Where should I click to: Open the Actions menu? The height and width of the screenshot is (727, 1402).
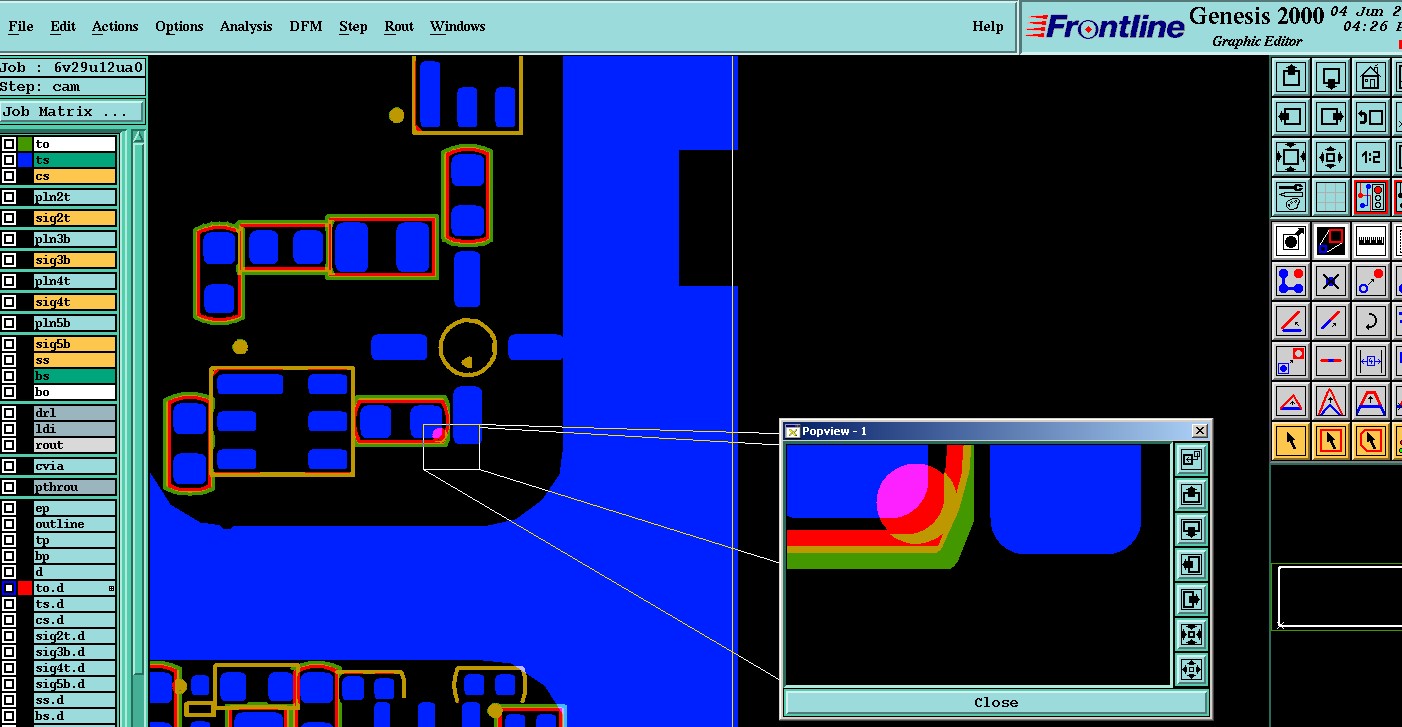[115, 26]
